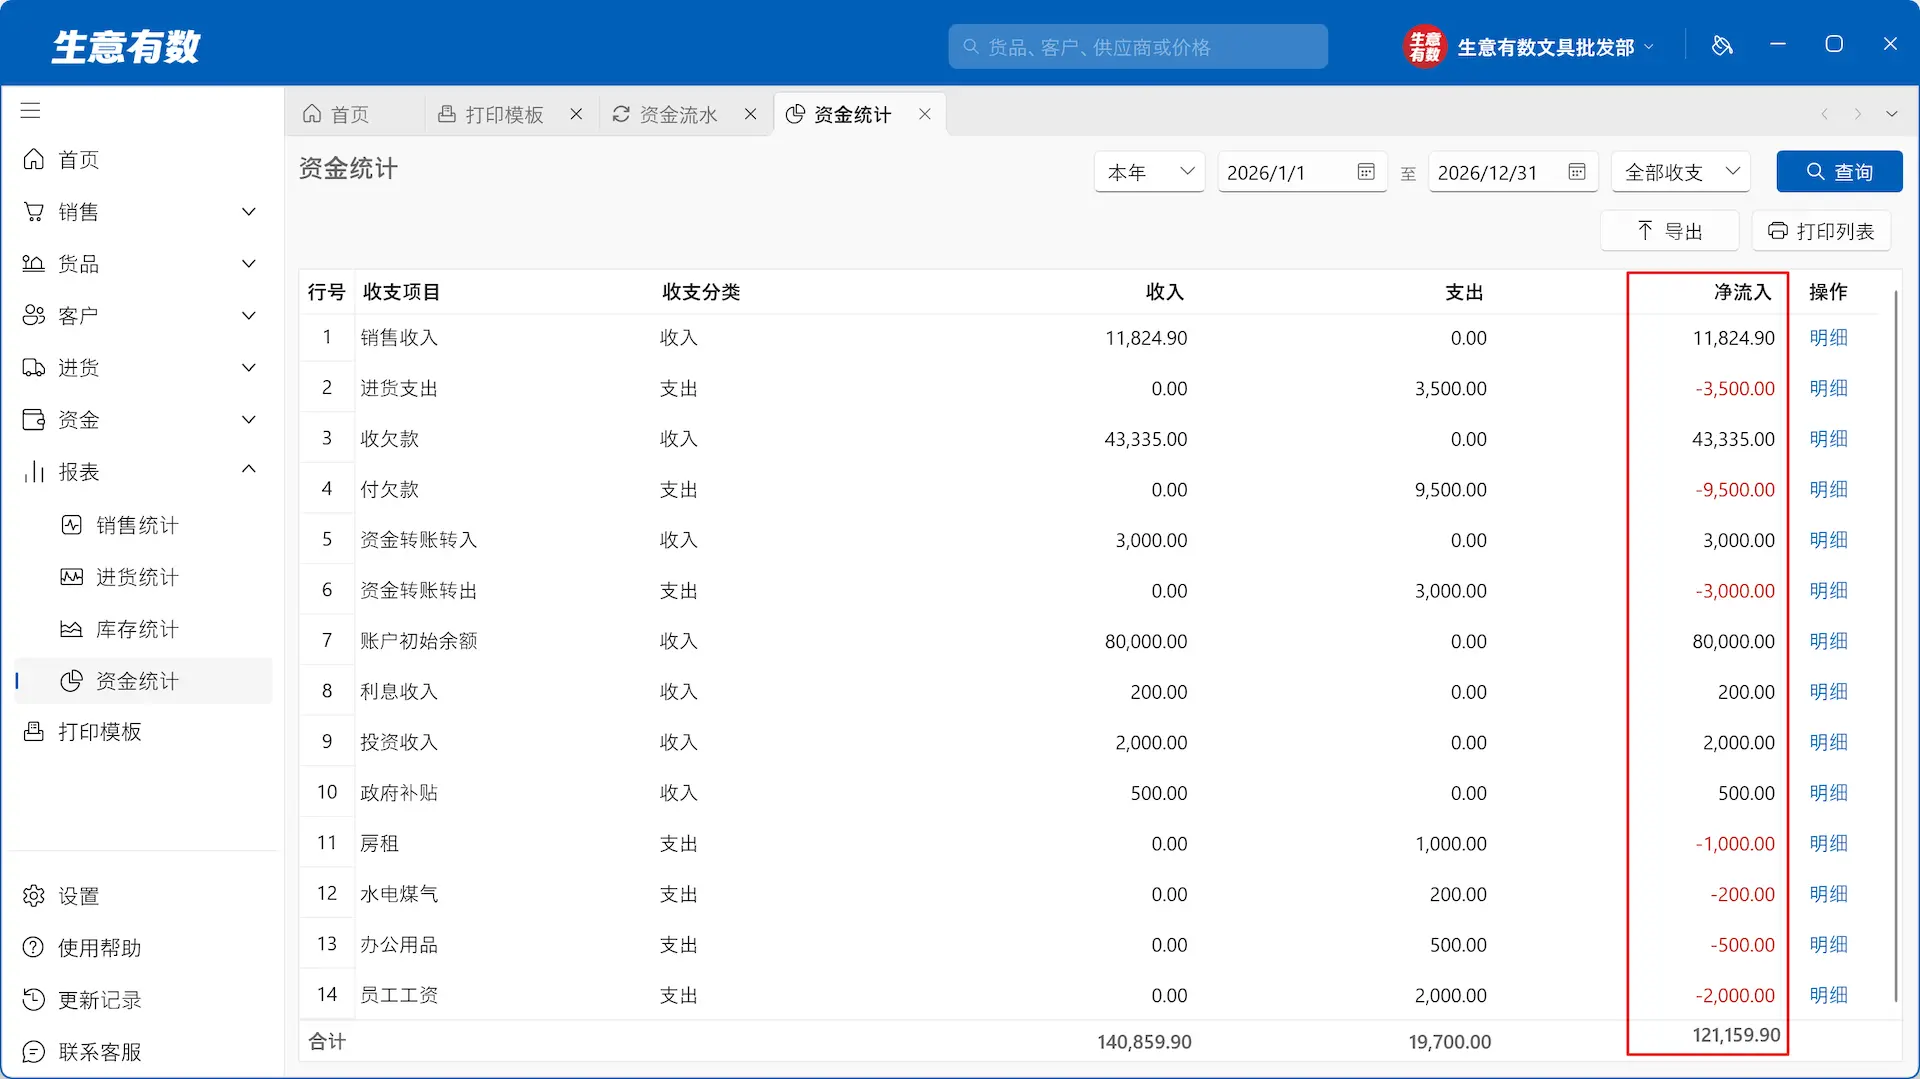Click the table vertical scrollbar
The width and height of the screenshot is (1920, 1079).
coord(1895,645)
